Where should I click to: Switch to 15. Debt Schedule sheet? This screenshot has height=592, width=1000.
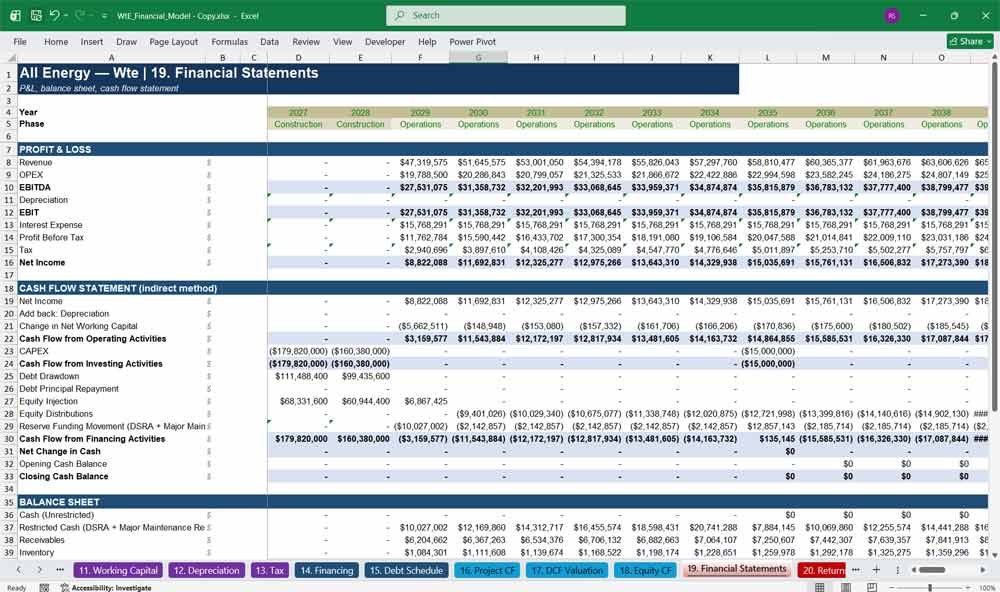pos(406,570)
